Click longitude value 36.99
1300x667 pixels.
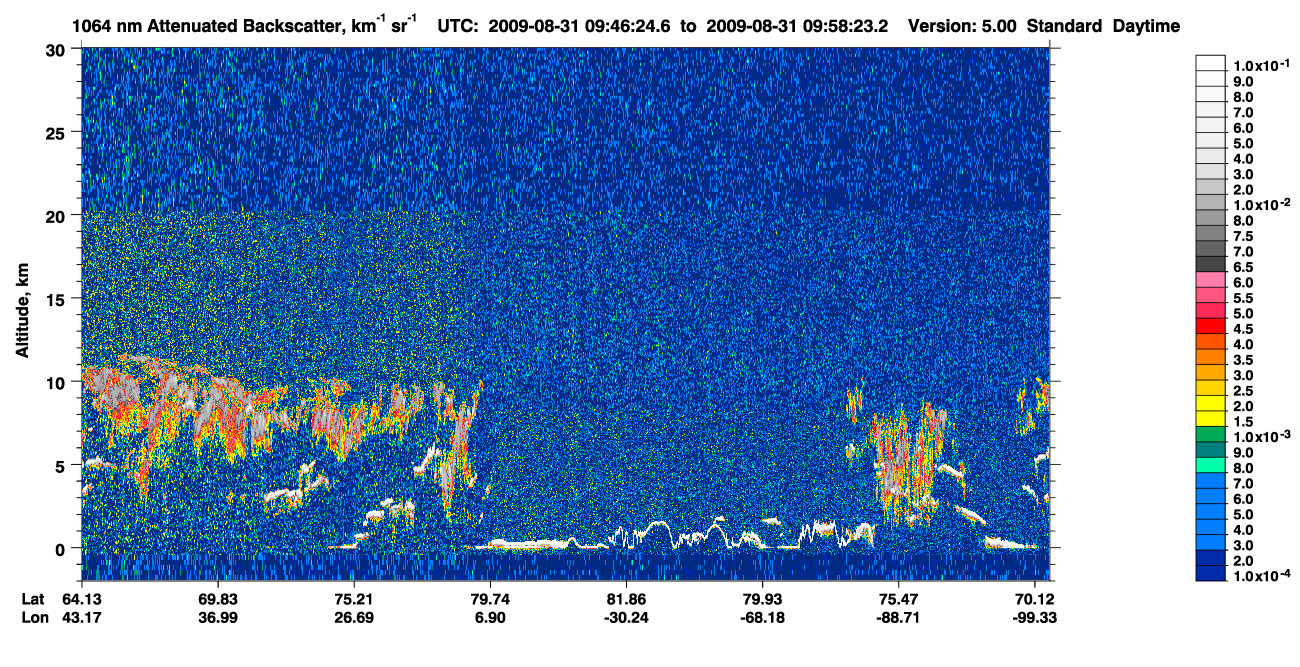[218, 617]
